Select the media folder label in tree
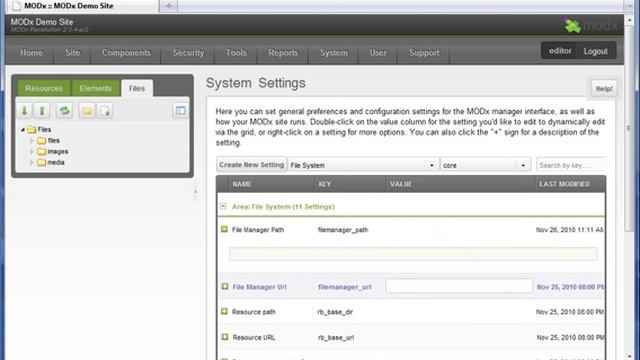Screen dimensions: 640x360 pos(56,162)
